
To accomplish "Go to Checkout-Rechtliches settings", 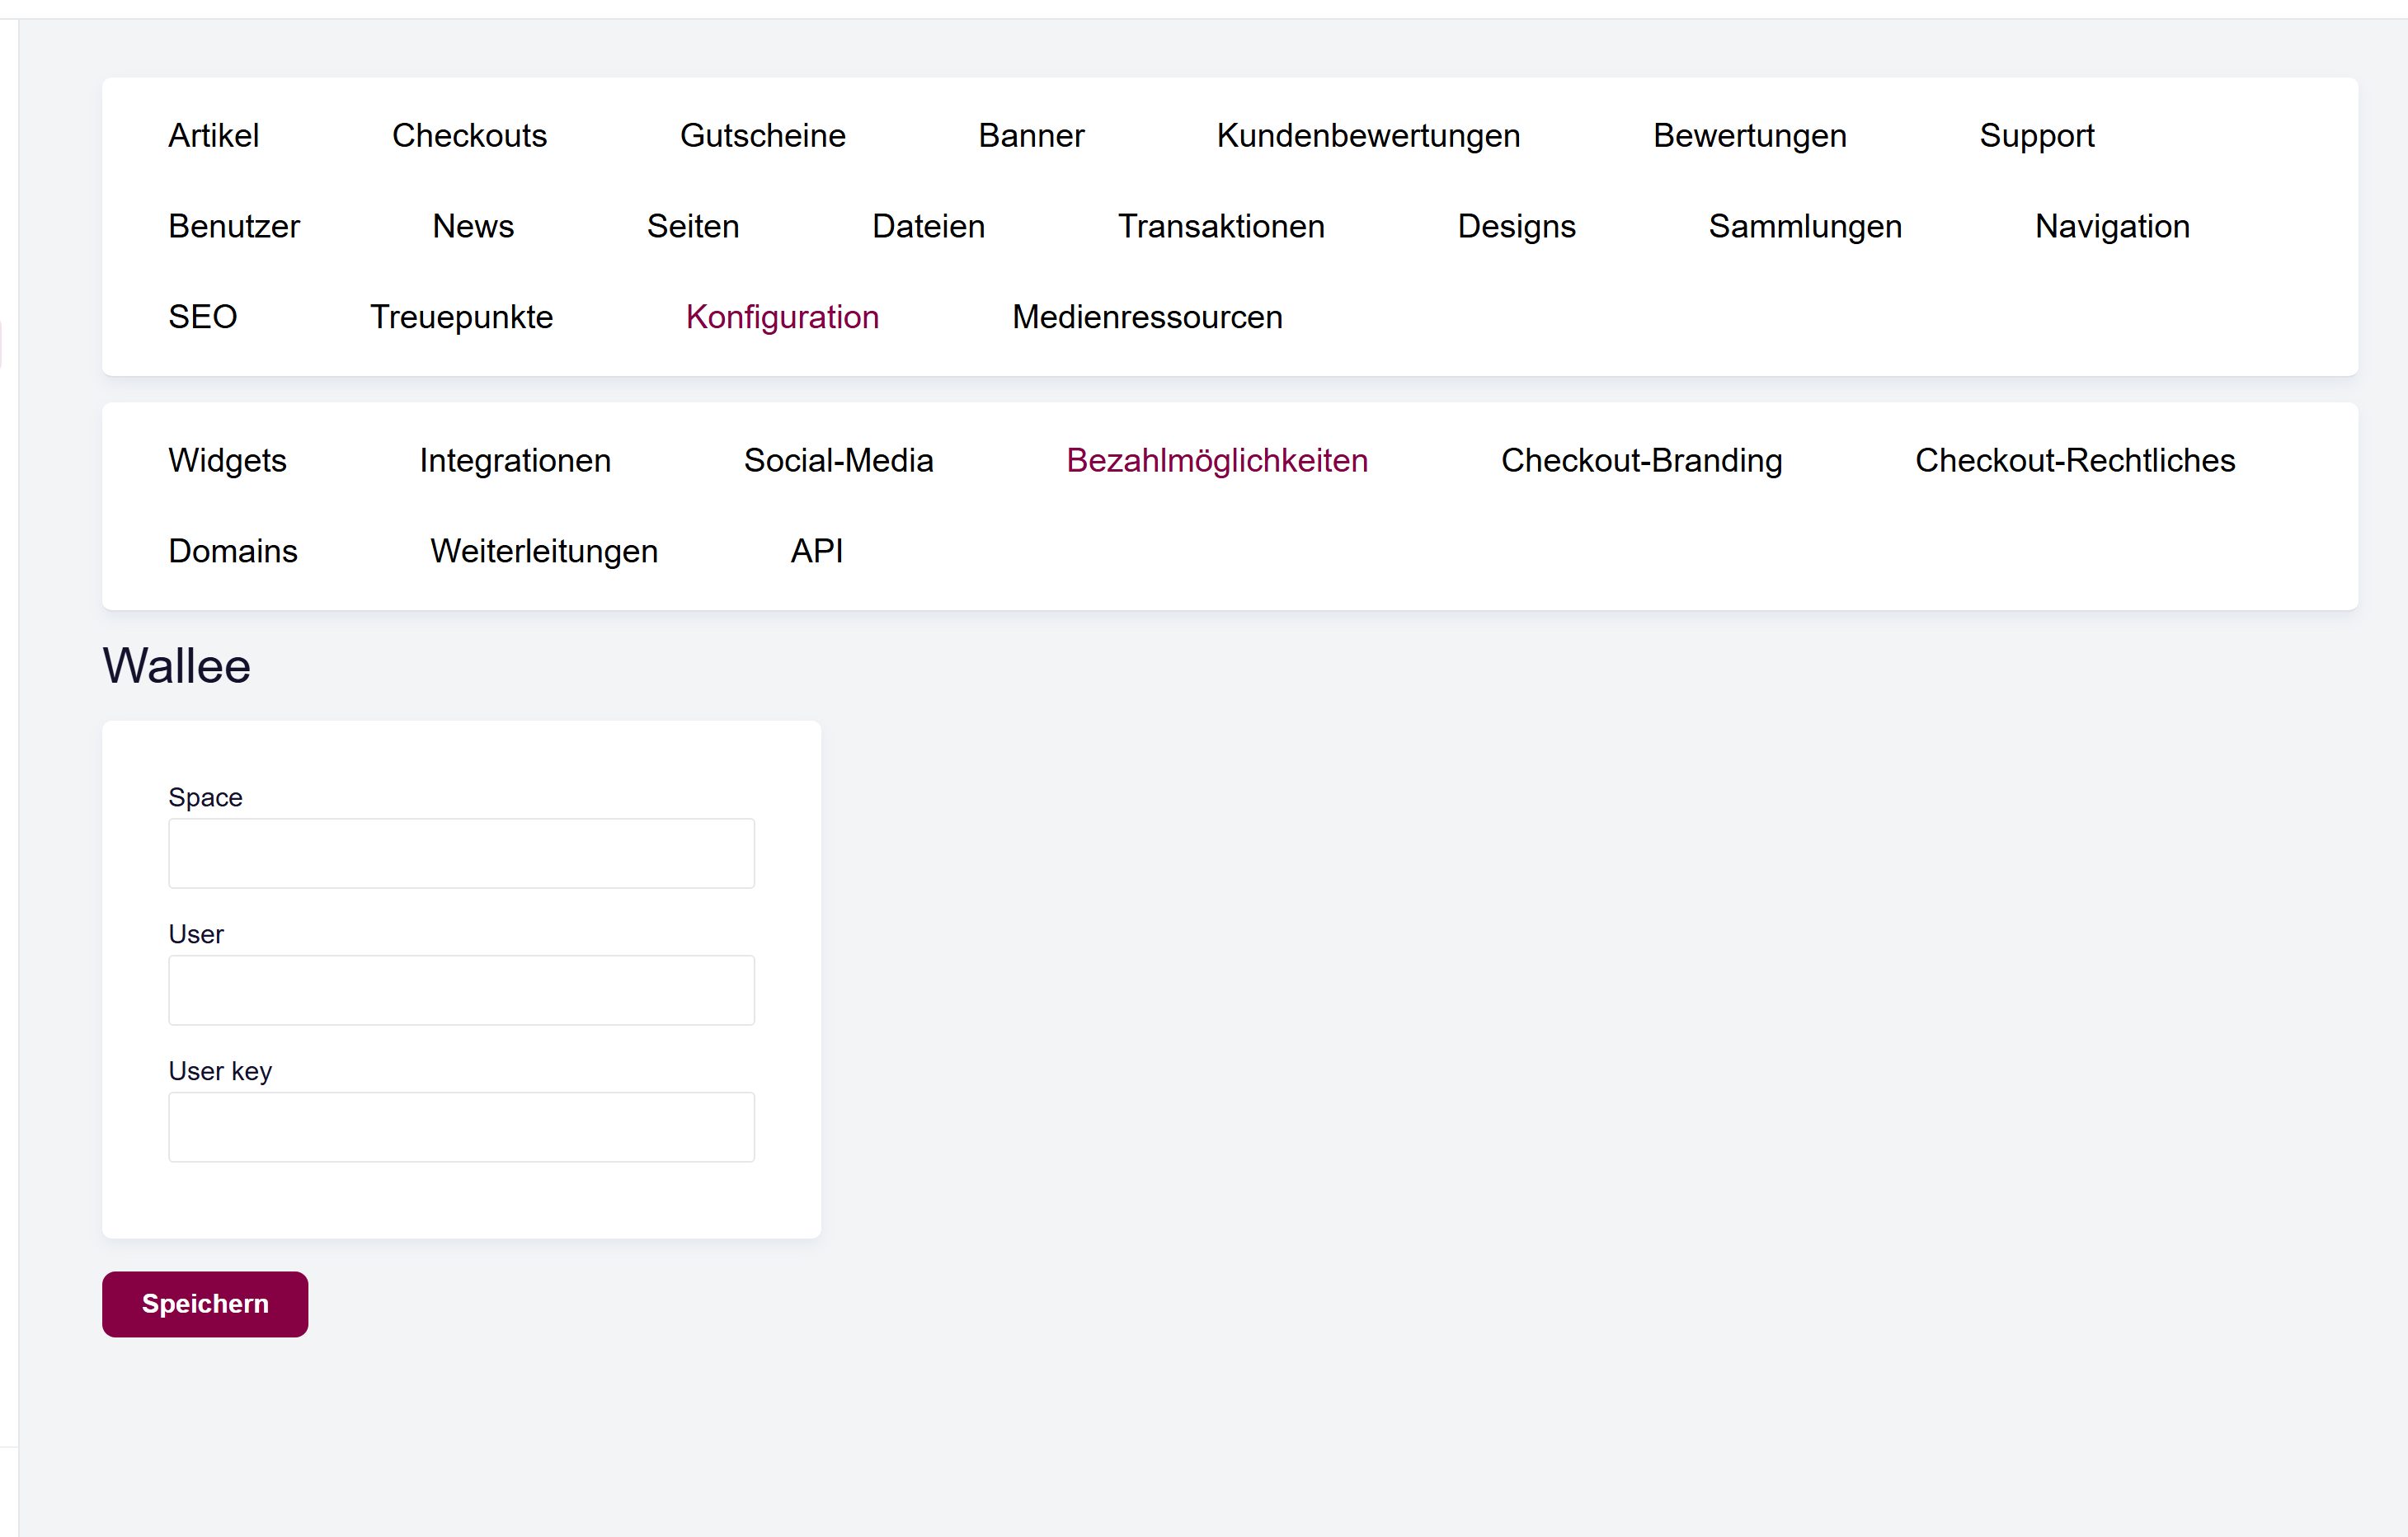I will 2075,461.
